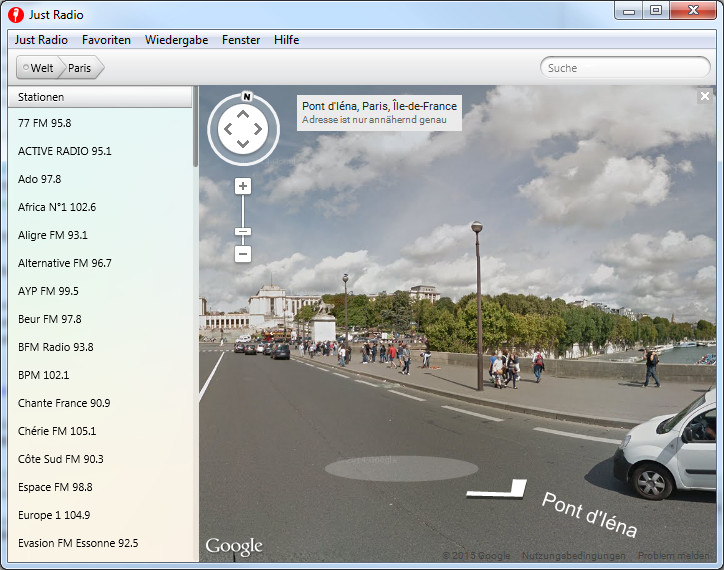Pan the view down with compass arrow
The image size is (724, 570).
242,144
